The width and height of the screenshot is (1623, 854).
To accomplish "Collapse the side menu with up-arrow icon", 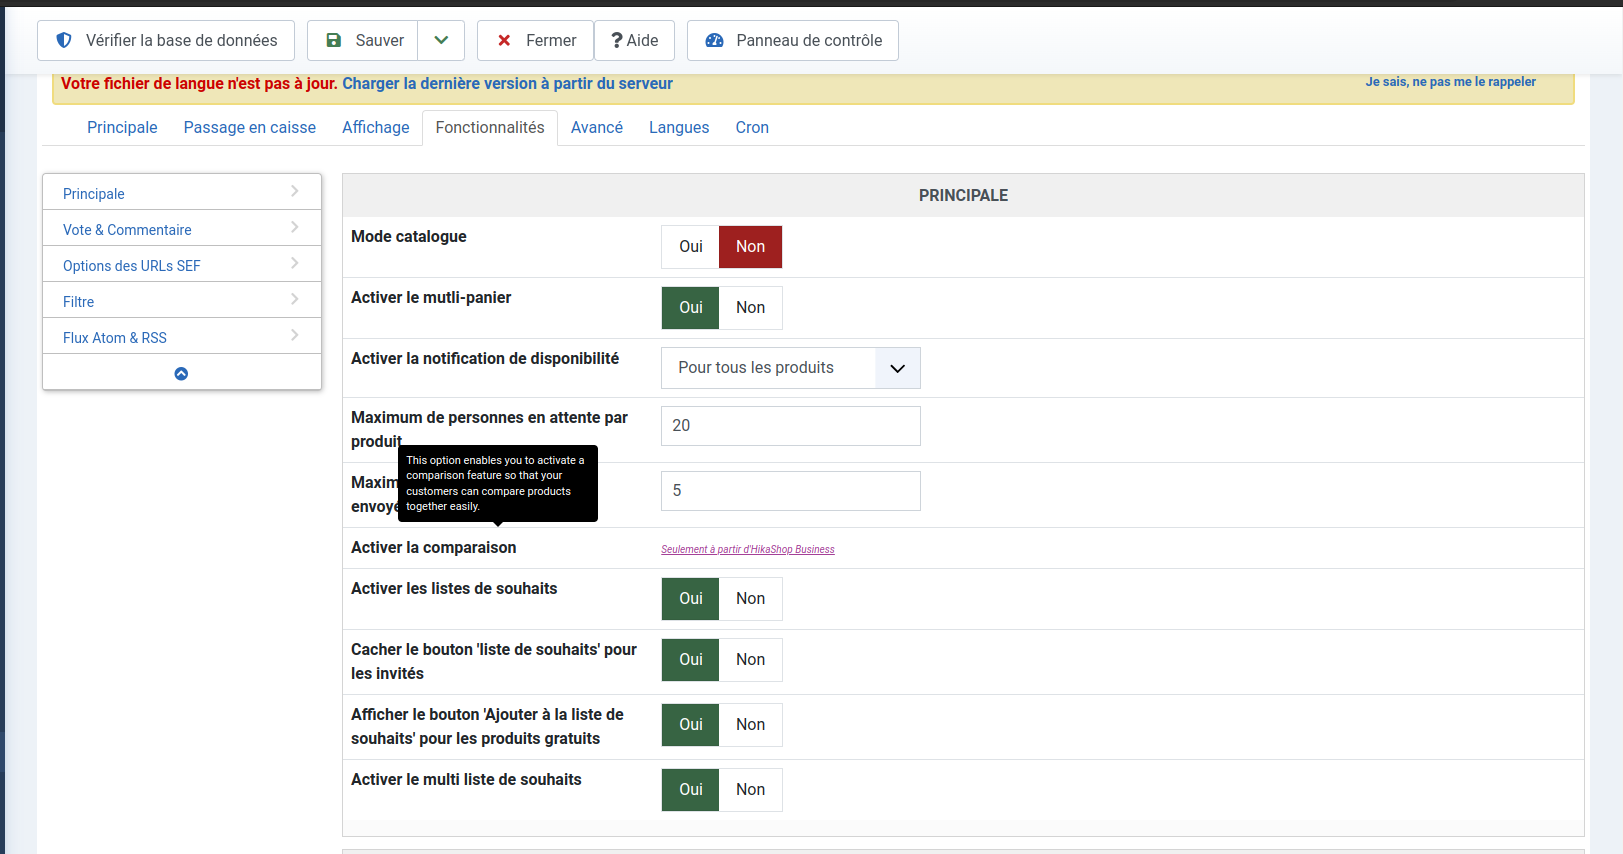I will (x=181, y=373).
